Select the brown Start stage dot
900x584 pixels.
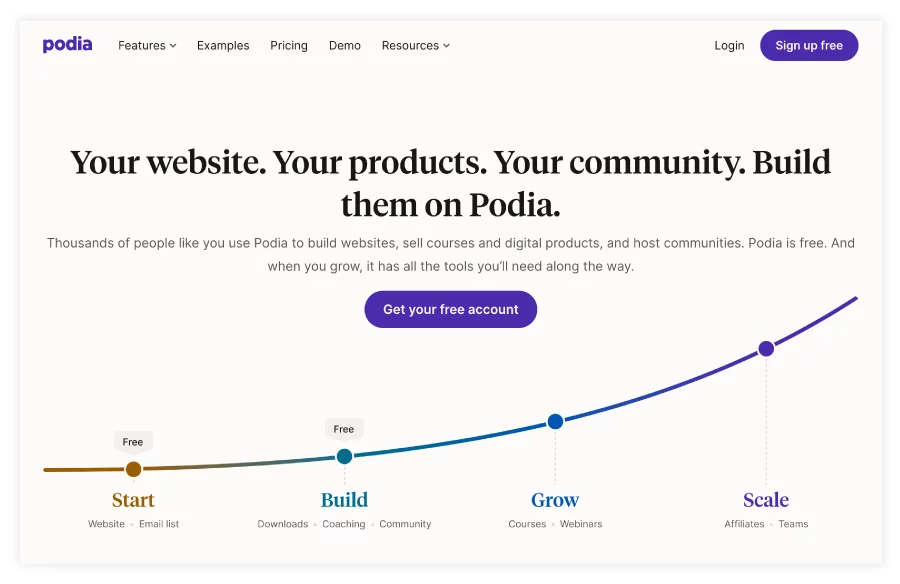133,469
